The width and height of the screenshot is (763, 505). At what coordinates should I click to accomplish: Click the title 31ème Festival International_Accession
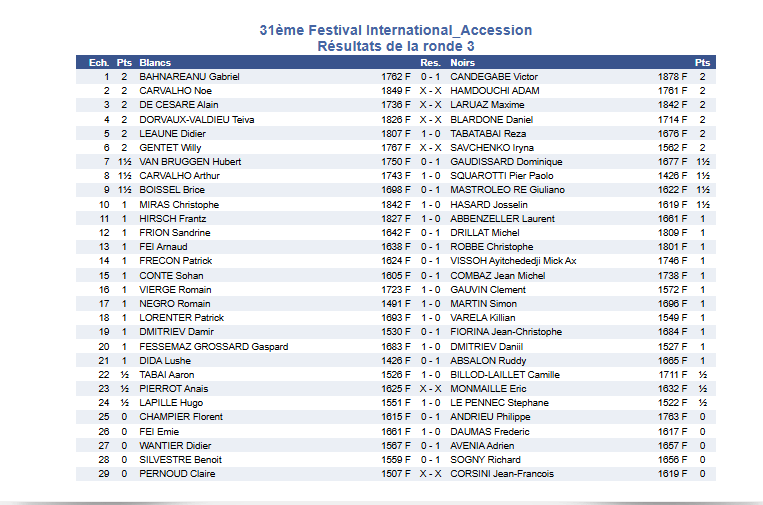[x=395, y=31]
